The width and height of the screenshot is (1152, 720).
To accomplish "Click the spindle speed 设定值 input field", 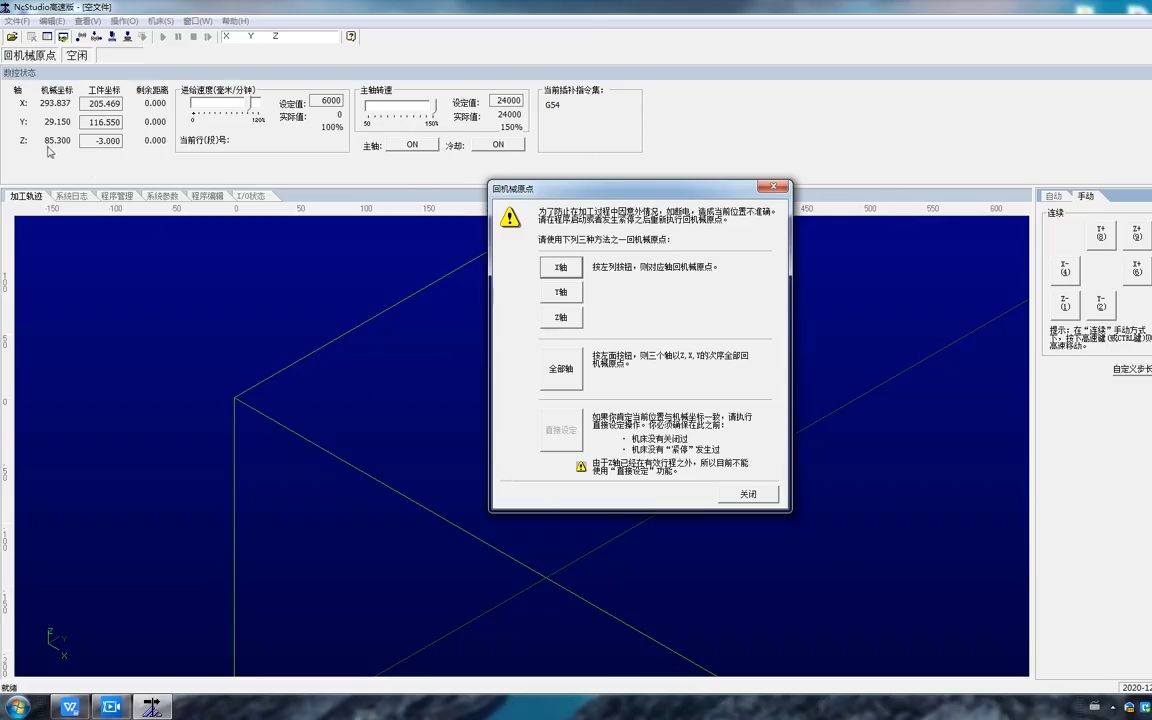I will point(507,100).
